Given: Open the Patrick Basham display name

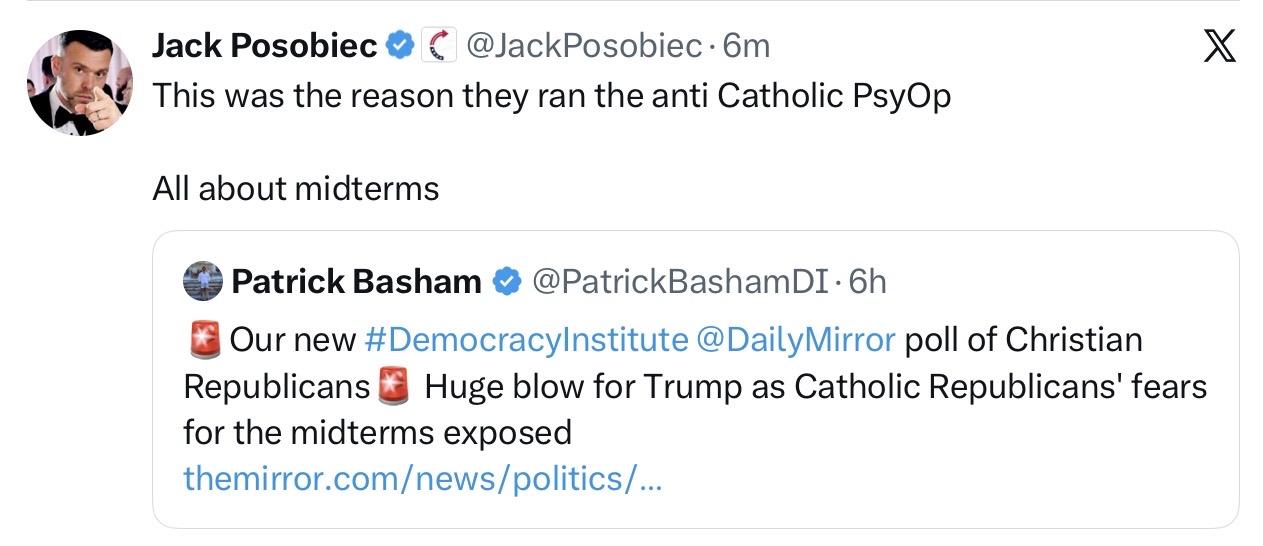Looking at the screenshot, I should [x=356, y=282].
